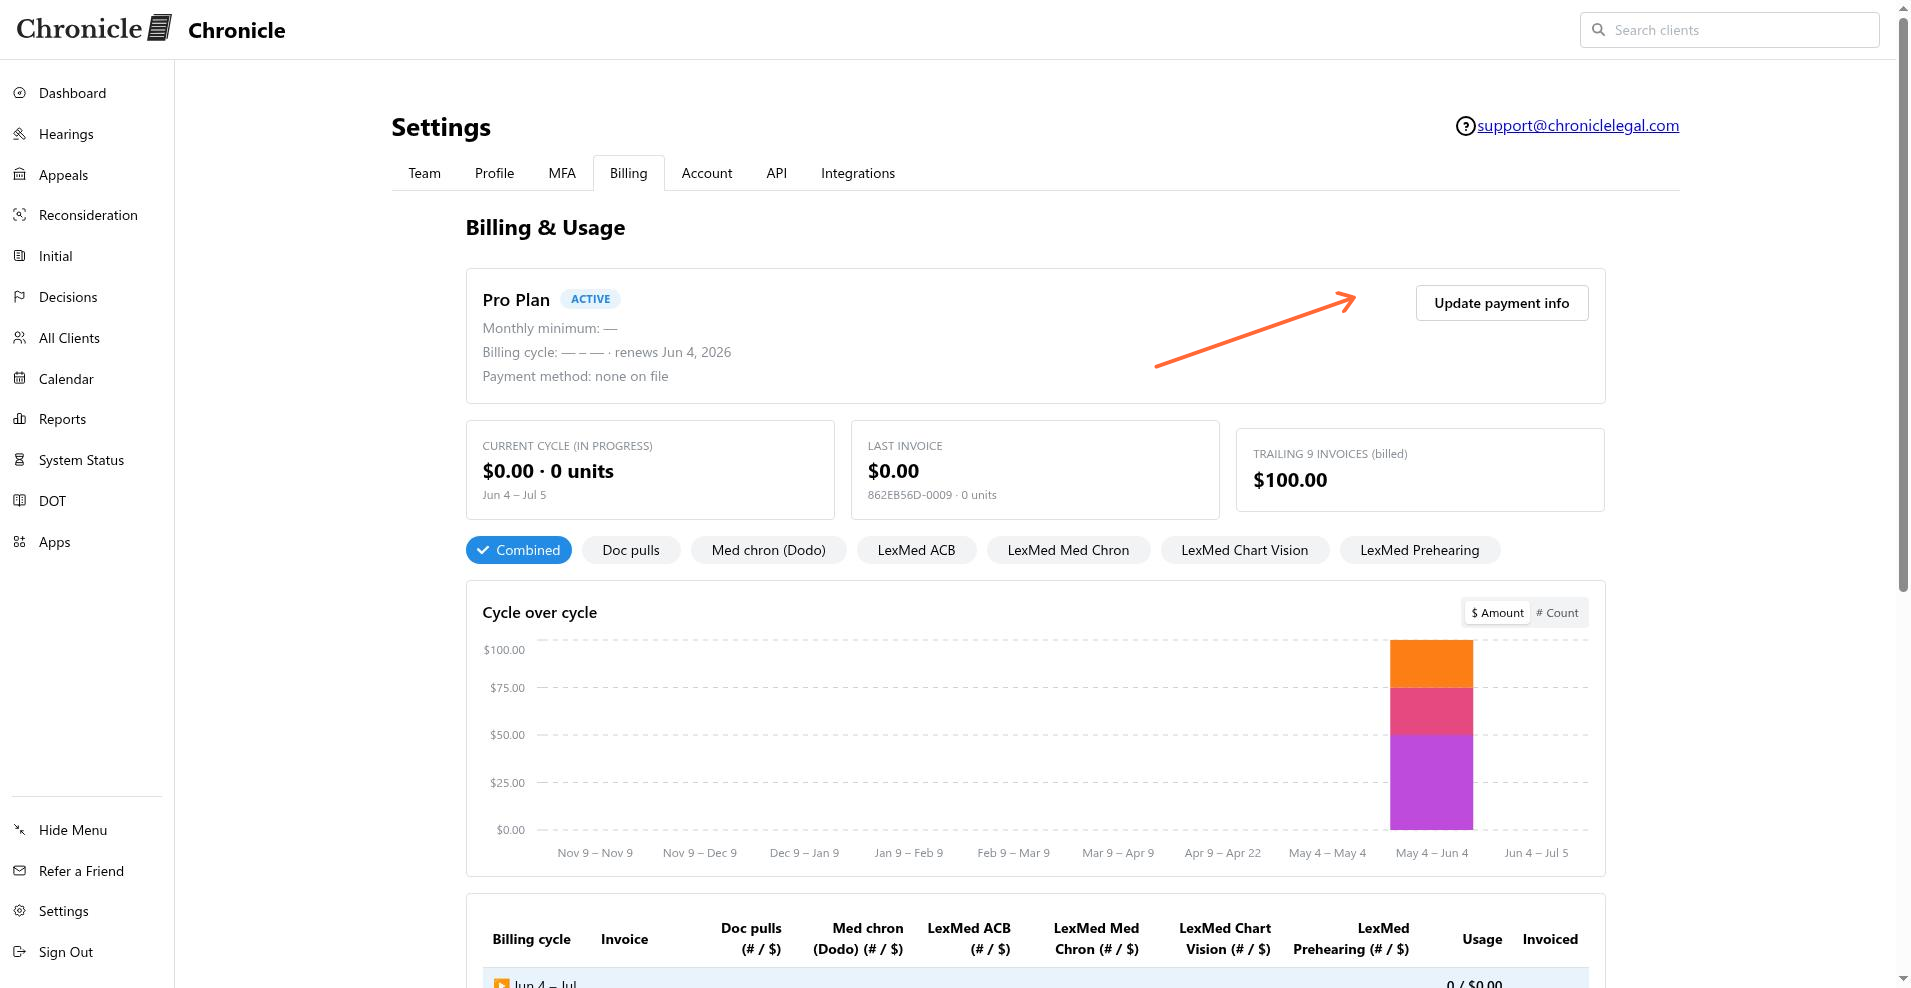Open support@chroniclelegal.com email link

pyautogui.click(x=1578, y=126)
